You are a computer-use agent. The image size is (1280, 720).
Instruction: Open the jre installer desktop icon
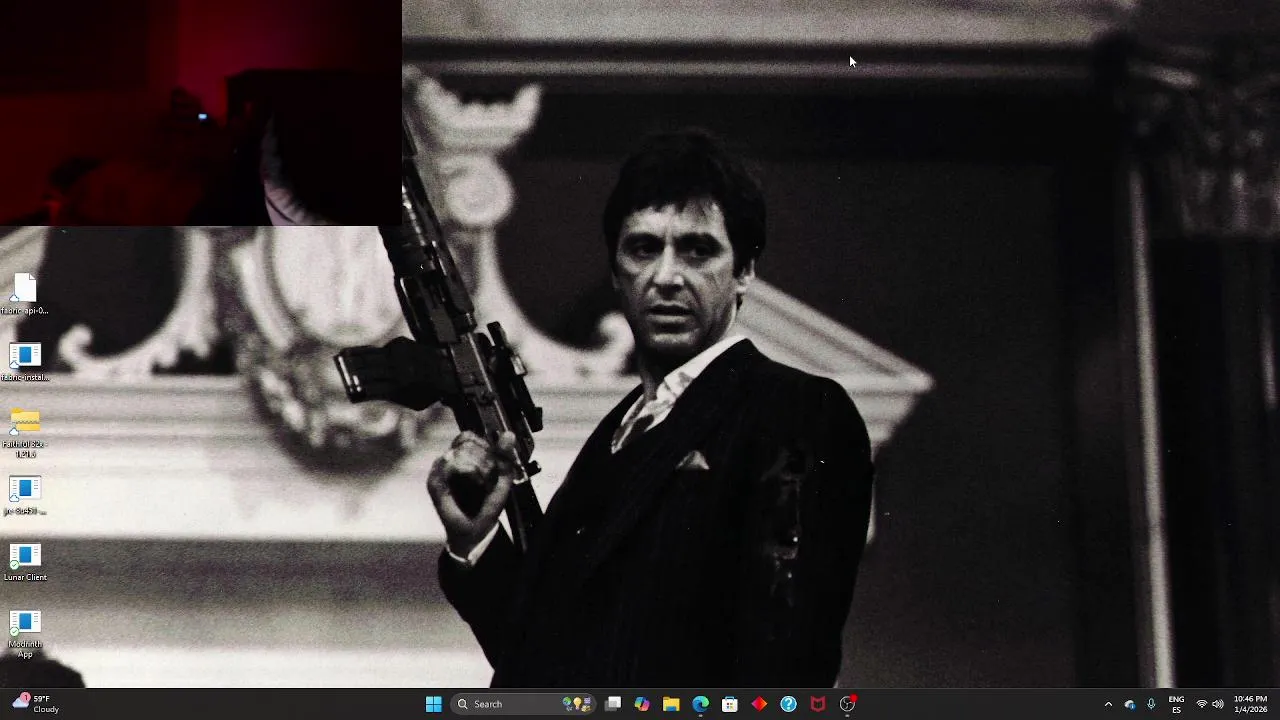[25, 495]
